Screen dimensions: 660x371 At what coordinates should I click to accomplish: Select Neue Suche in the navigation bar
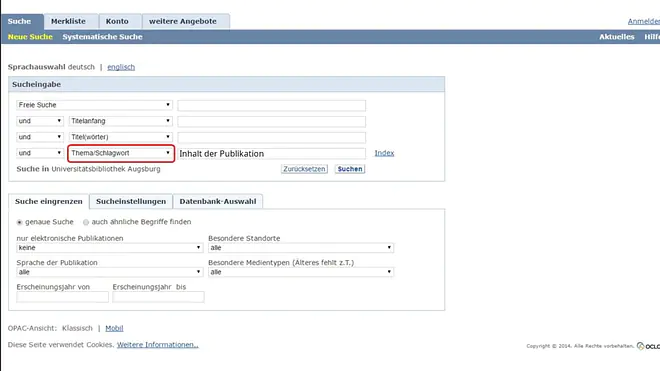coord(30,37)
